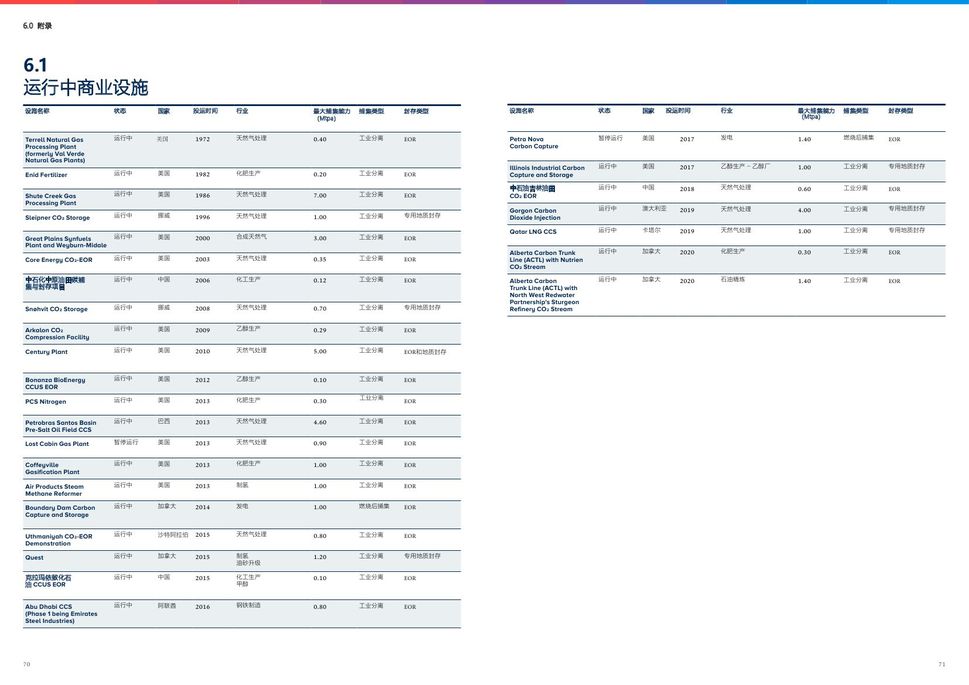Click the Qatar LNG CCS facility name
969x685 pixels.
point(533,232)
